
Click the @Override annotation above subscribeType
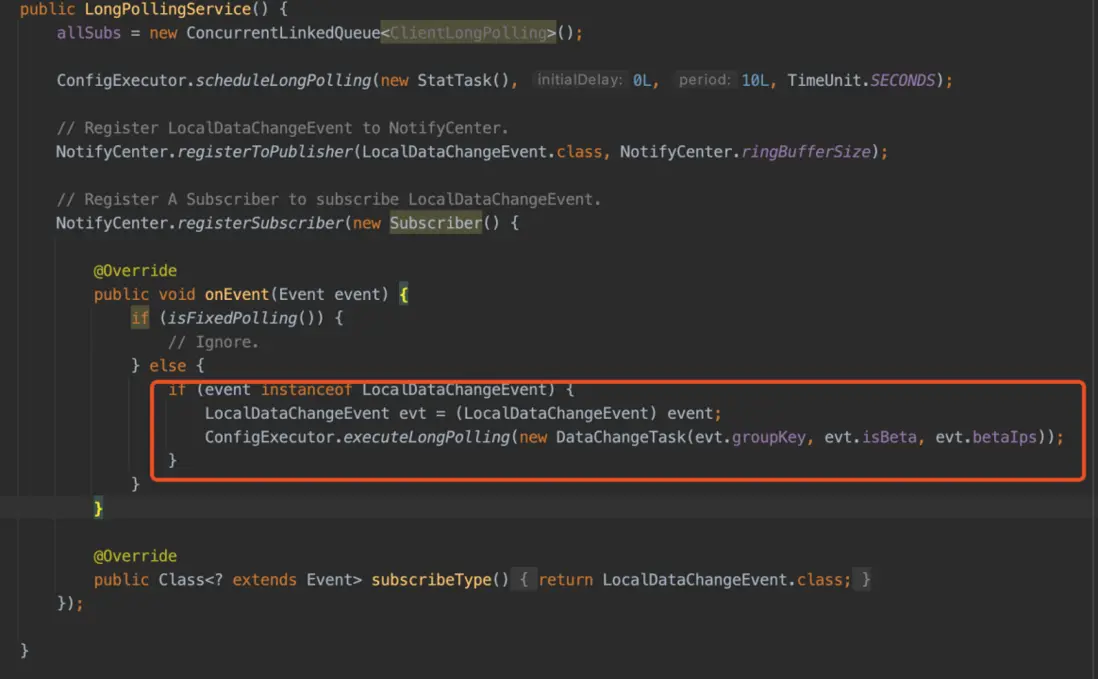click(x=135, y=556)
